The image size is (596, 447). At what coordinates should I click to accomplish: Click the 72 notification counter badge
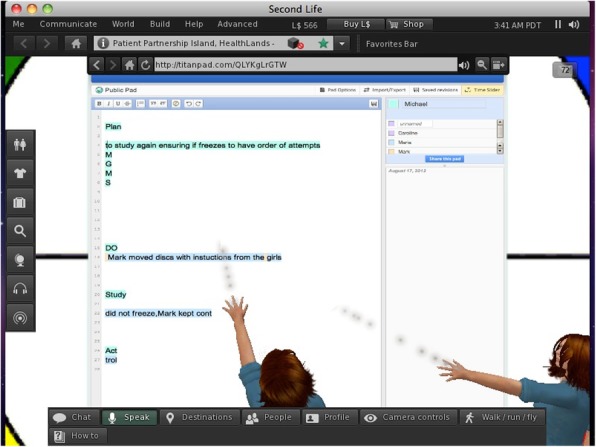564,70
